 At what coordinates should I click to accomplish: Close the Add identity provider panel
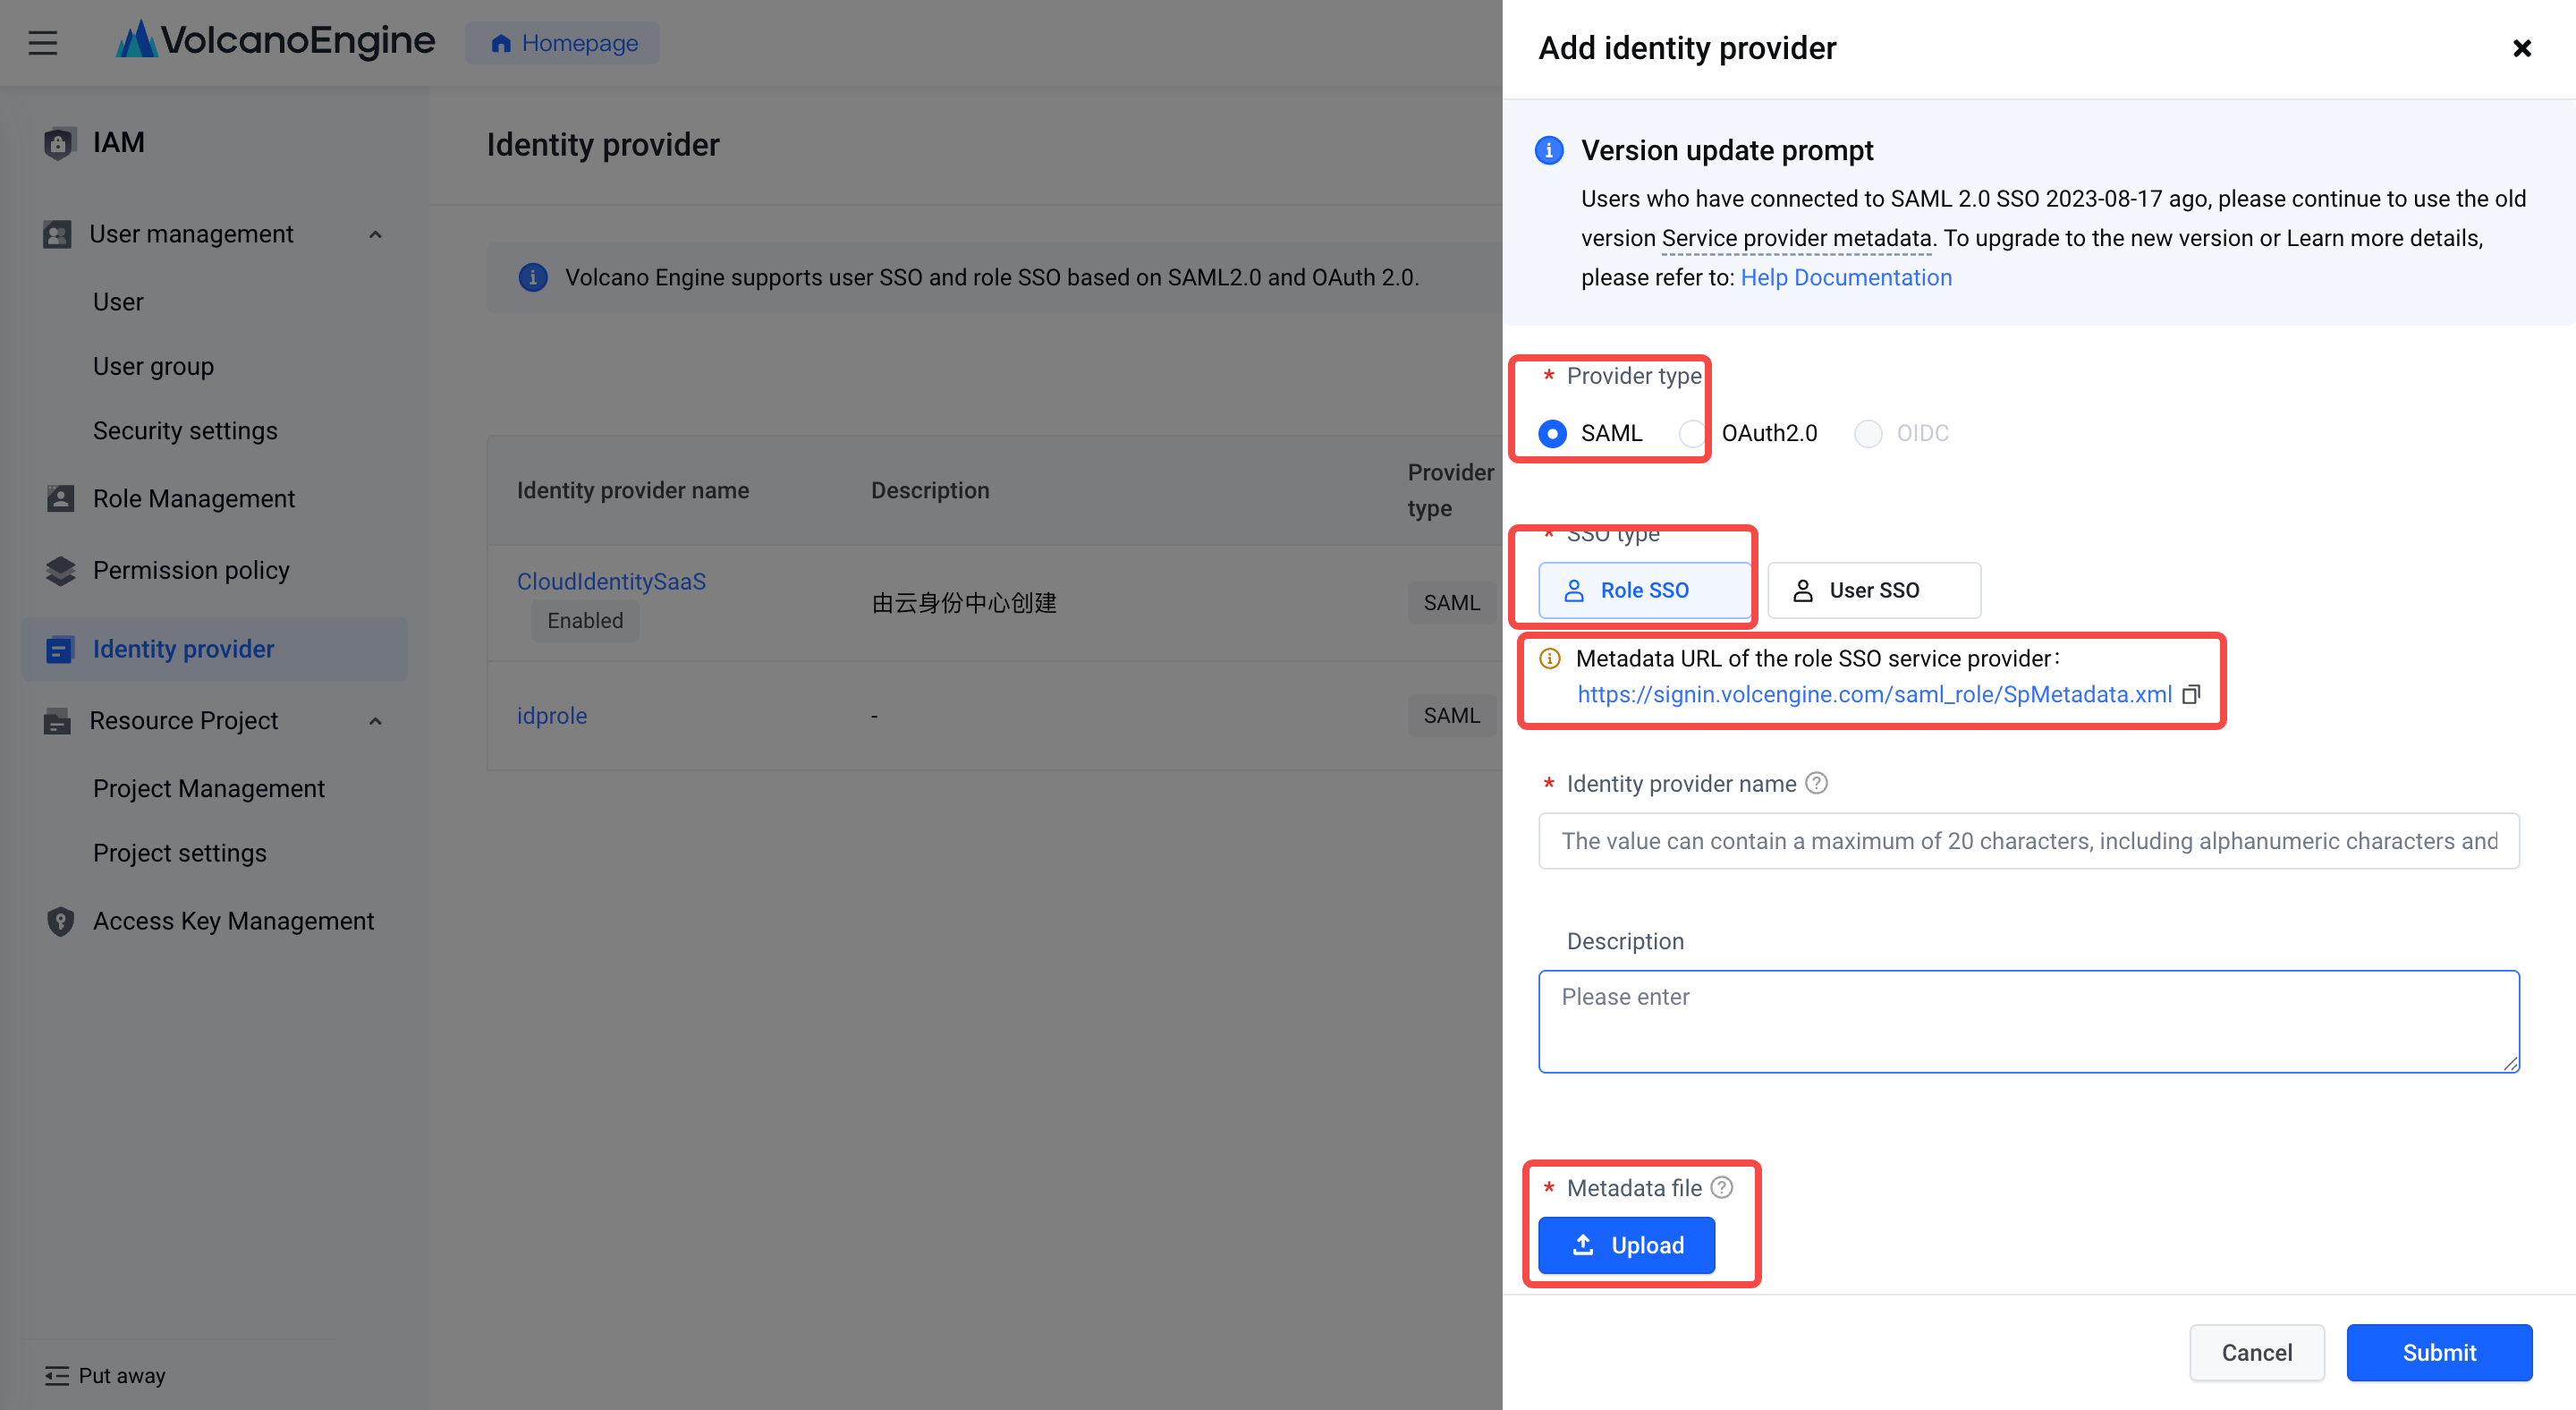tap(2521, 48)
